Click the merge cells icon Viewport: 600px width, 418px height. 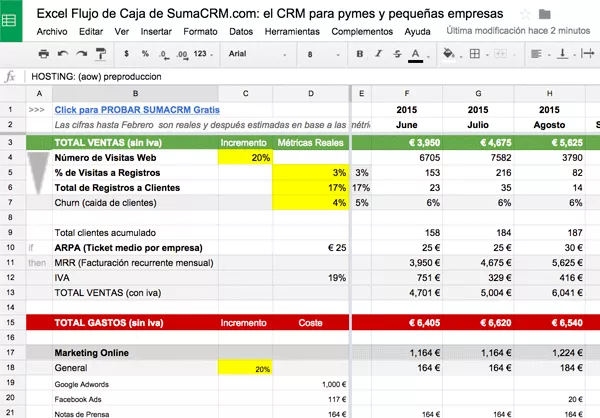[x=500, y=54]
